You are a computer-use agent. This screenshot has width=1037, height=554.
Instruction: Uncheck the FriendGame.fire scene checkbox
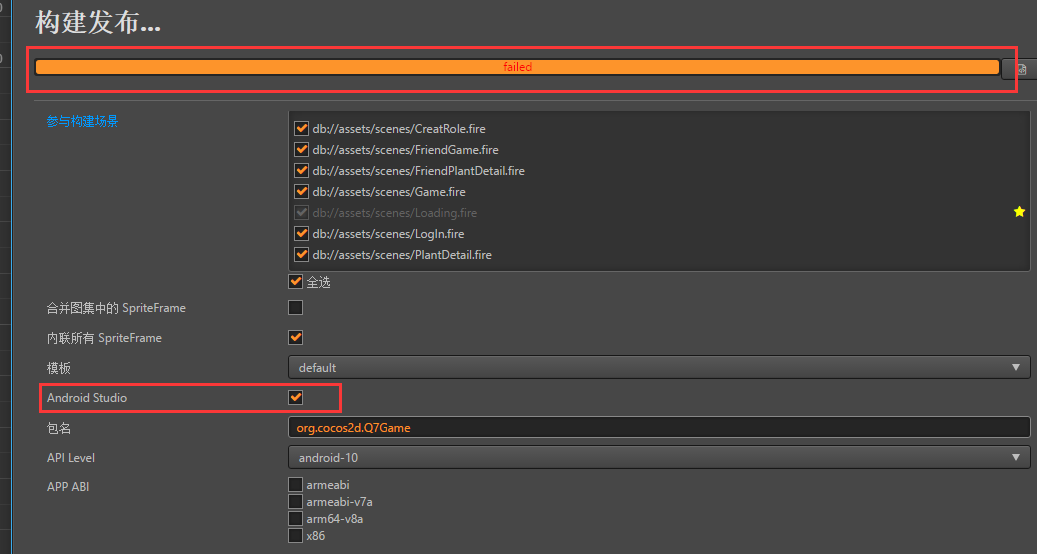coord(302,149)
